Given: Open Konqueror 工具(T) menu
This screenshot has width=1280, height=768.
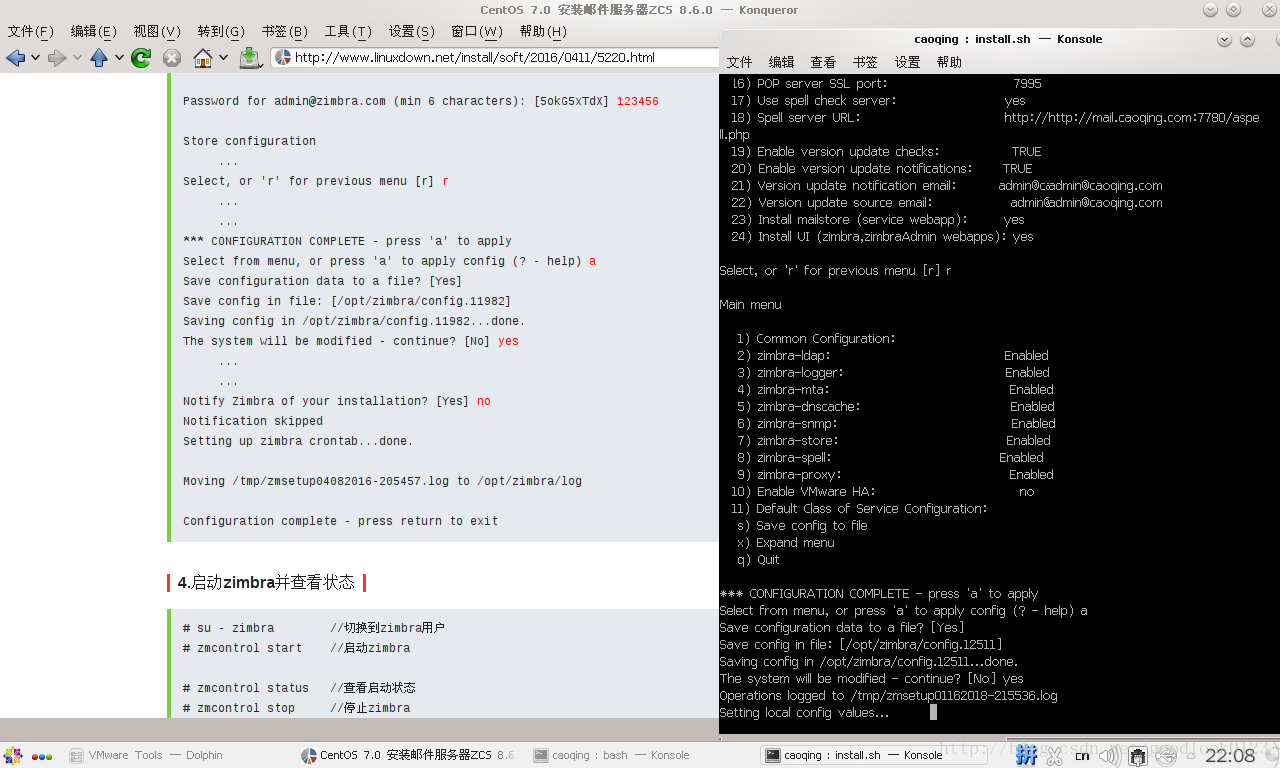Looking at the screenshot, I should 348,32.
